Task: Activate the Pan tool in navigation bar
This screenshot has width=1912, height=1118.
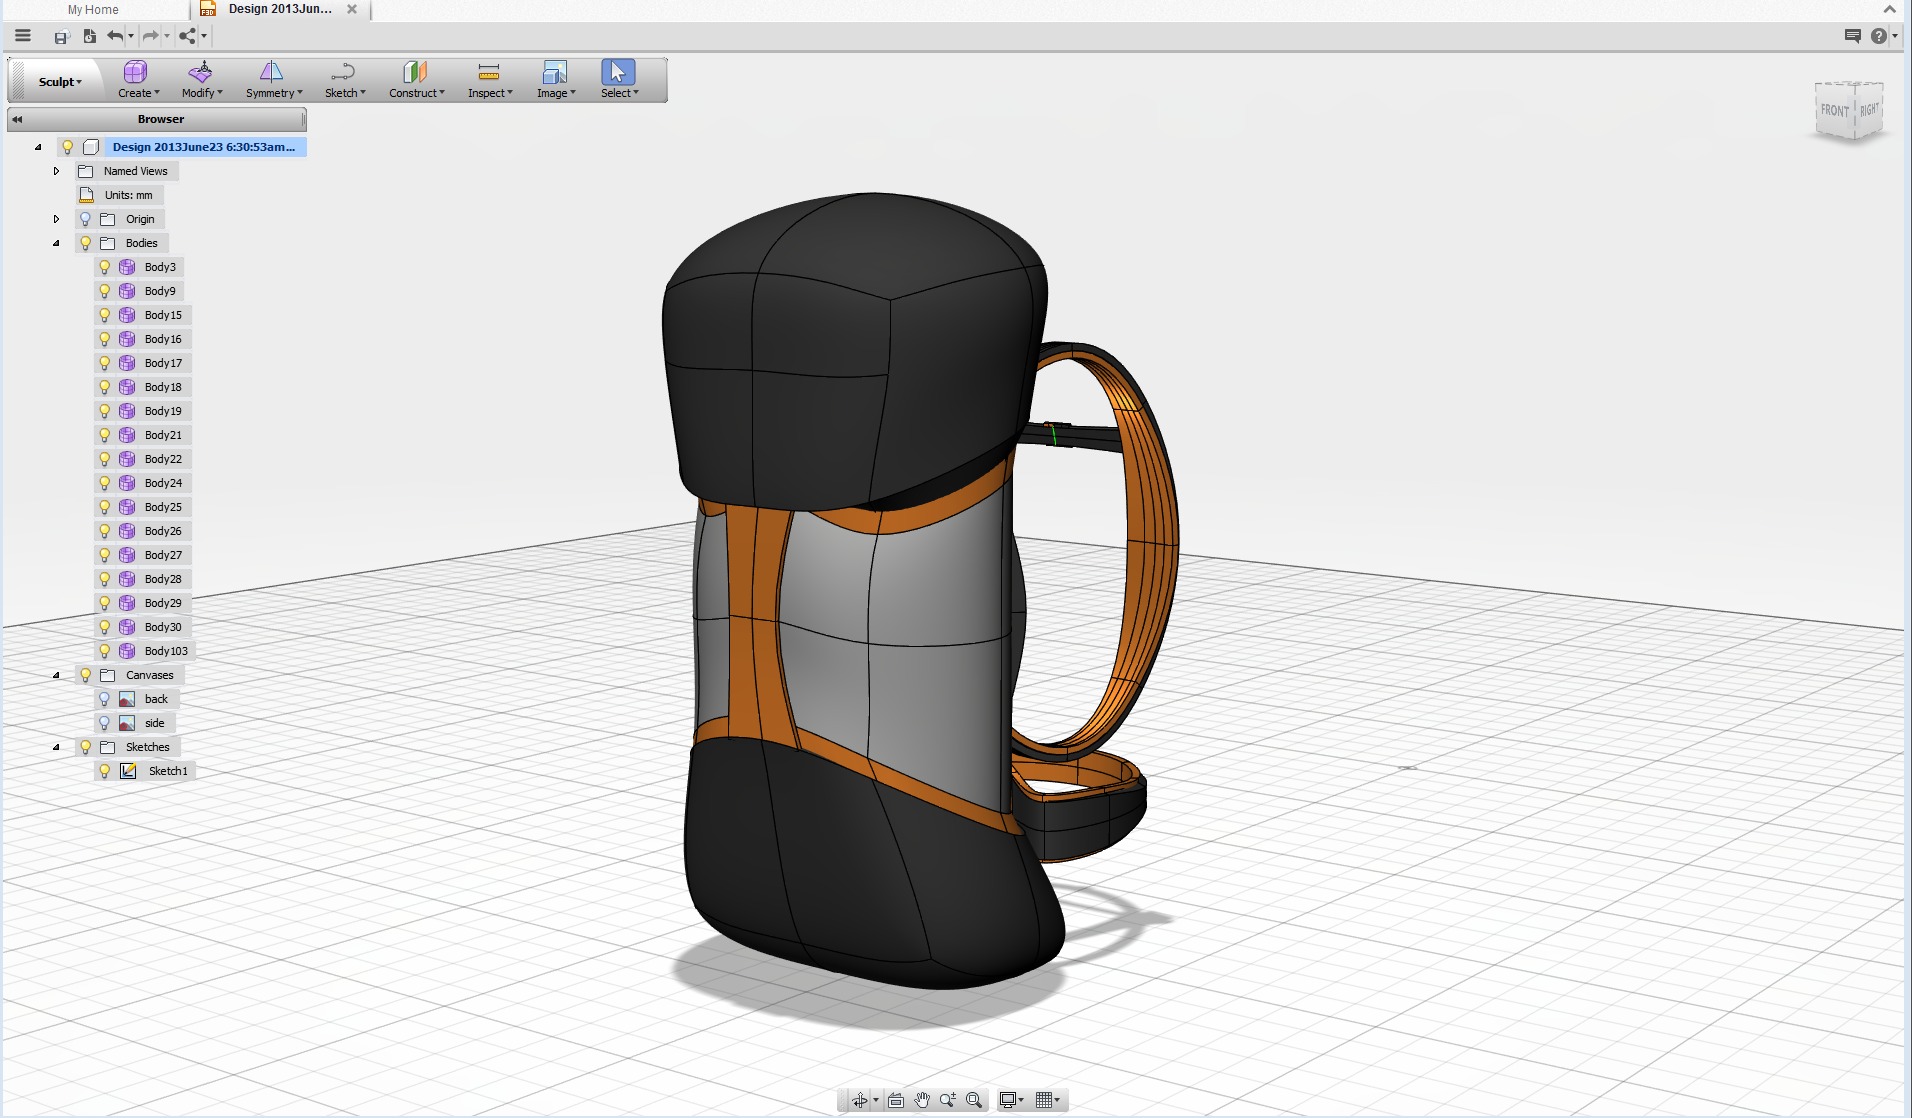Action: pyautogui.click(x=921, y=1099)
